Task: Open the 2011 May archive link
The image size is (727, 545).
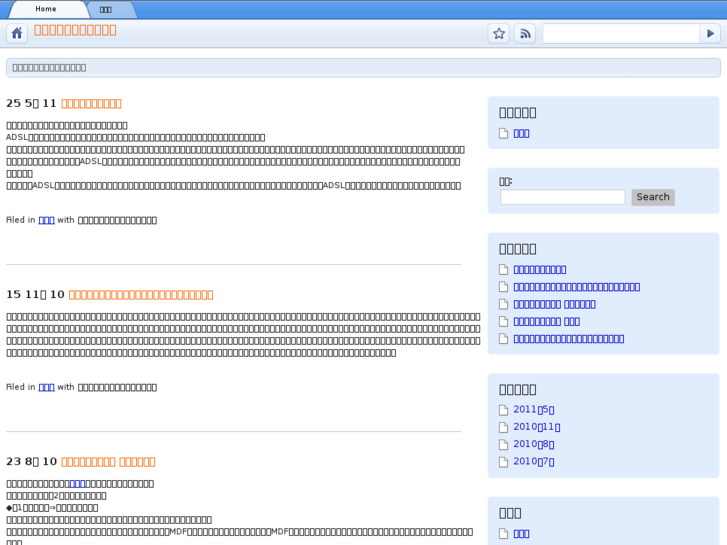Action: tap(533, 410)
